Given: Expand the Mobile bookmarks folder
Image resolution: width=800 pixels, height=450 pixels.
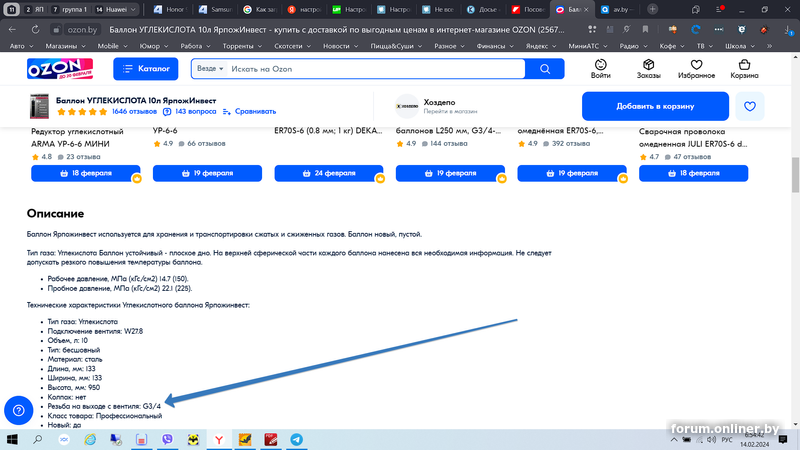Looking at the screenshot, I should [113, 46].
